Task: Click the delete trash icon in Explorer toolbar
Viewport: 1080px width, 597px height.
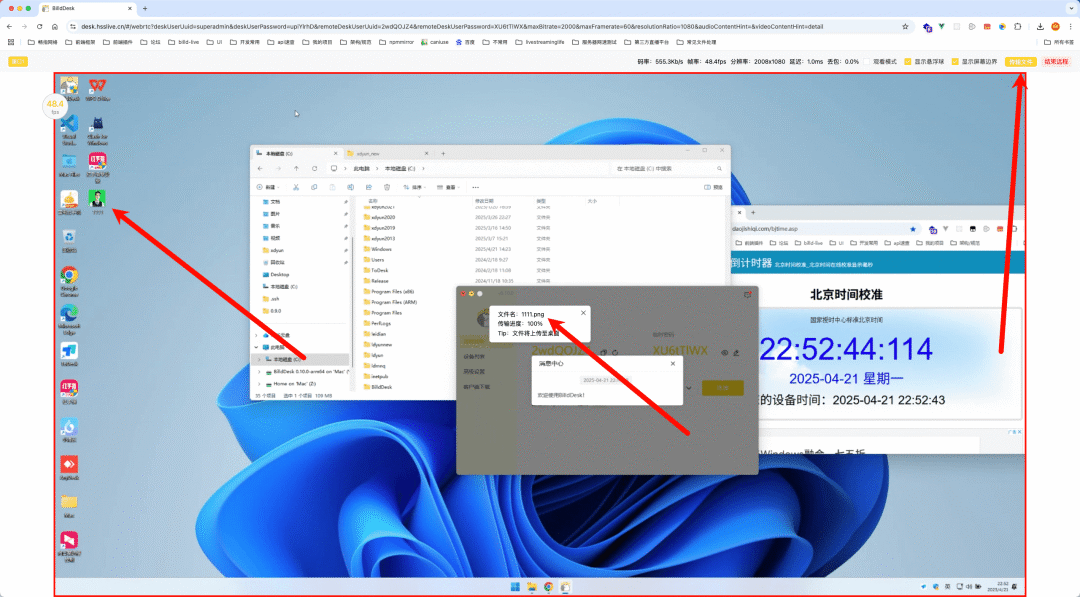Action: coord(387,187)
